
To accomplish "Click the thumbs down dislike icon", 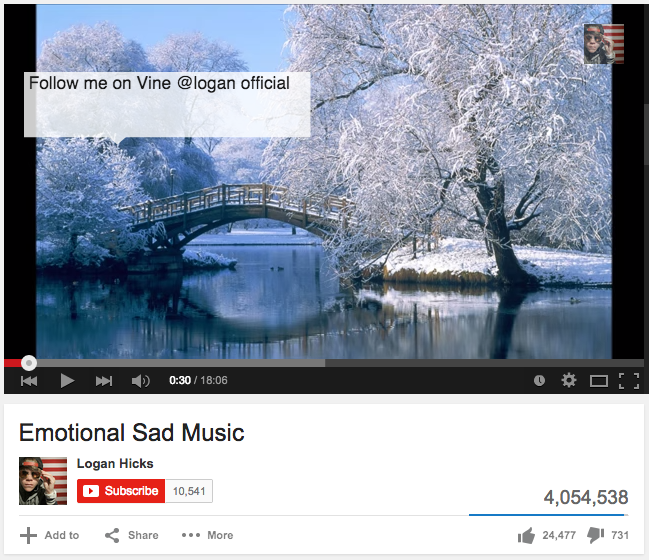I will [x=595, y=536].
